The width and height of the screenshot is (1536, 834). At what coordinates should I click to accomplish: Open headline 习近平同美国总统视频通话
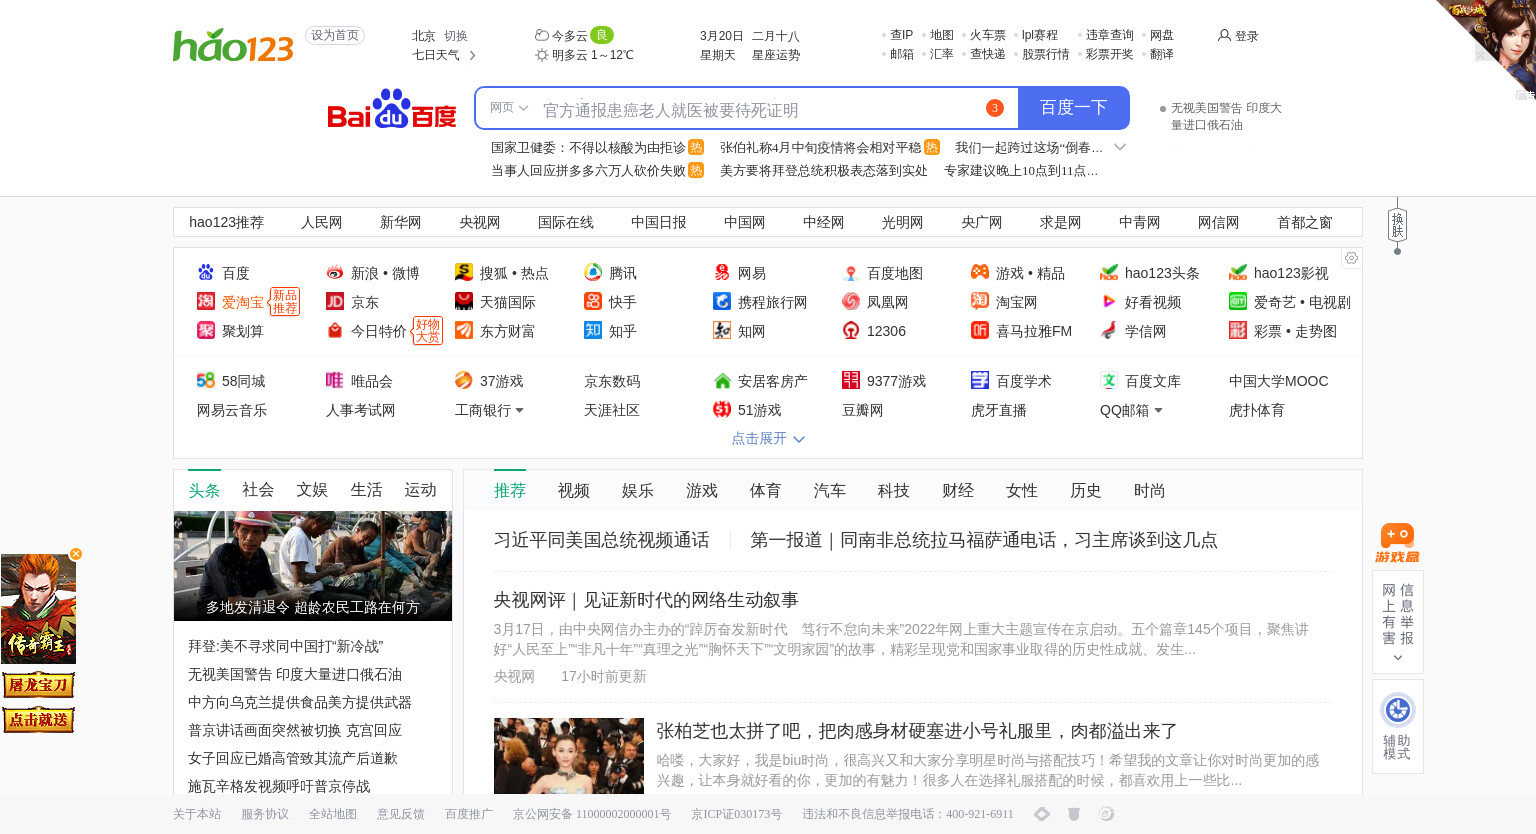(602, 540)
